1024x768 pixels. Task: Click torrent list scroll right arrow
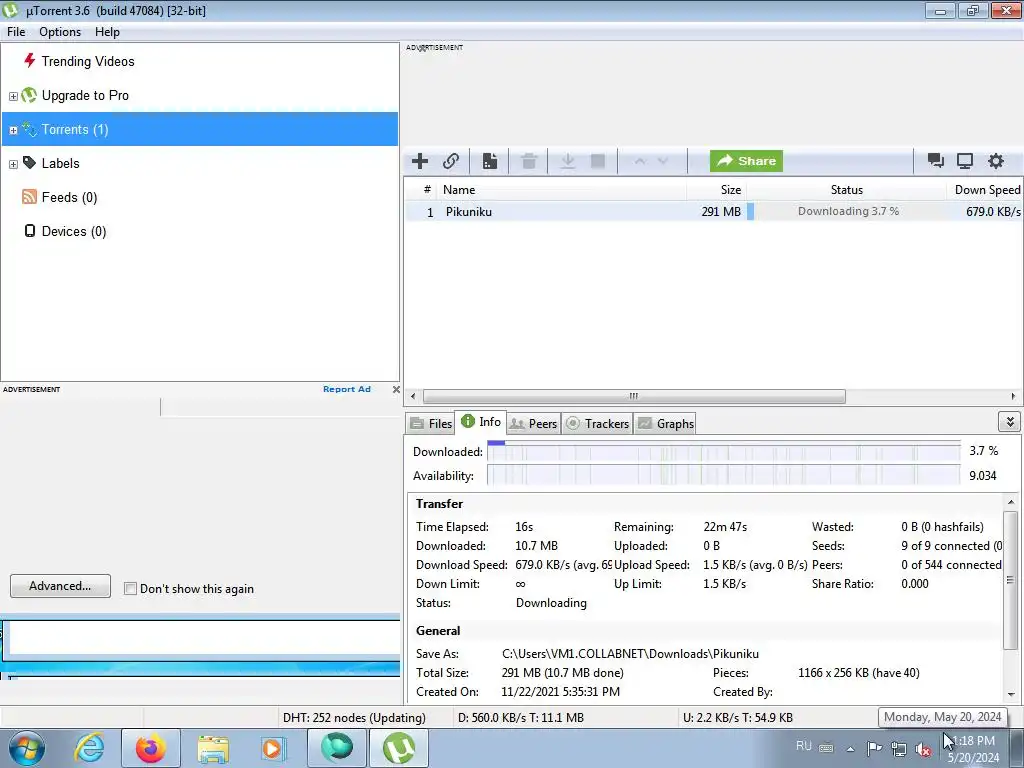[x=1013, y=396]
